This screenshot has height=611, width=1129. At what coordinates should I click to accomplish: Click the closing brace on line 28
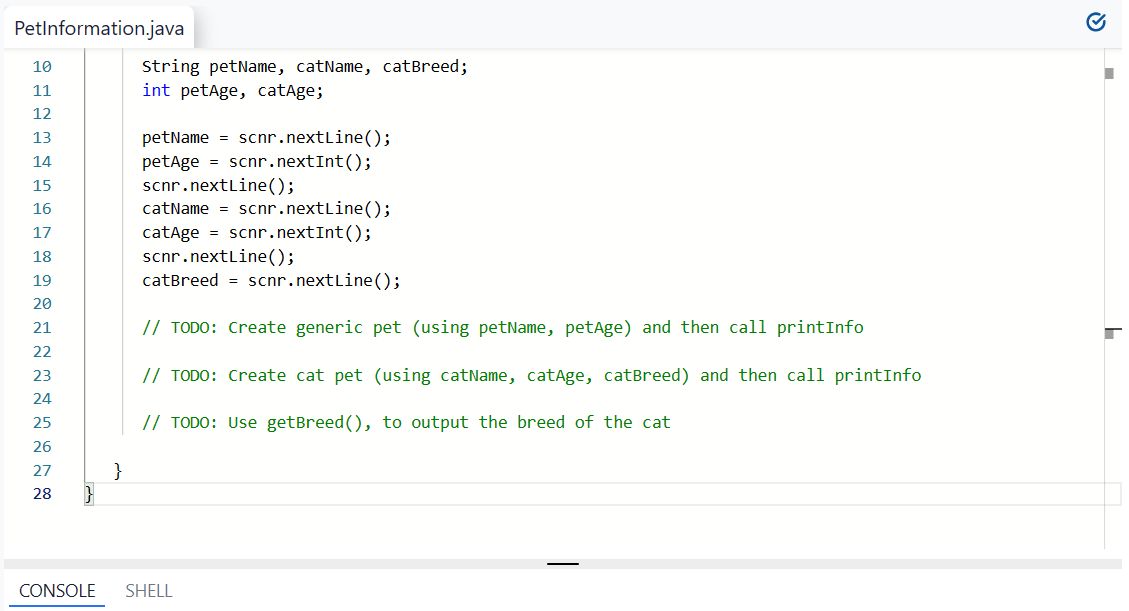click(89, 493)
